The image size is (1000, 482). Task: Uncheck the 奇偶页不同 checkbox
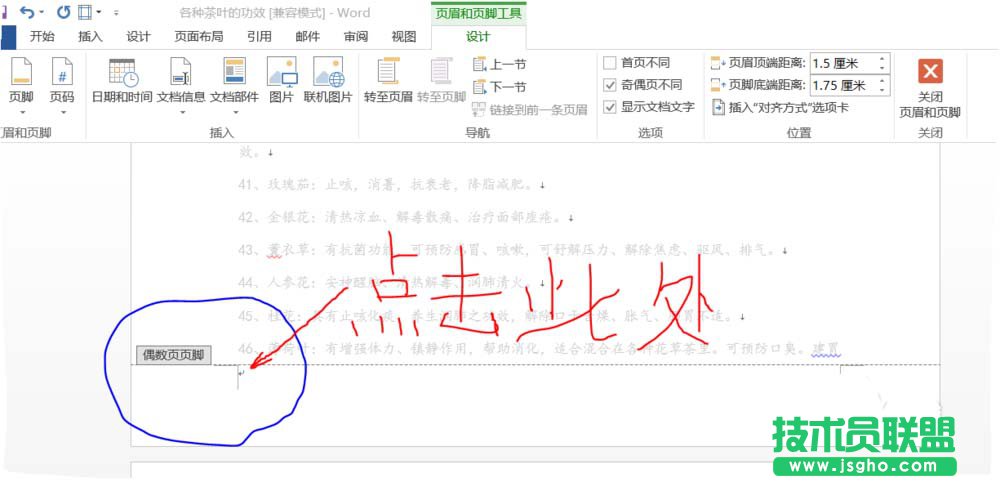610,85
